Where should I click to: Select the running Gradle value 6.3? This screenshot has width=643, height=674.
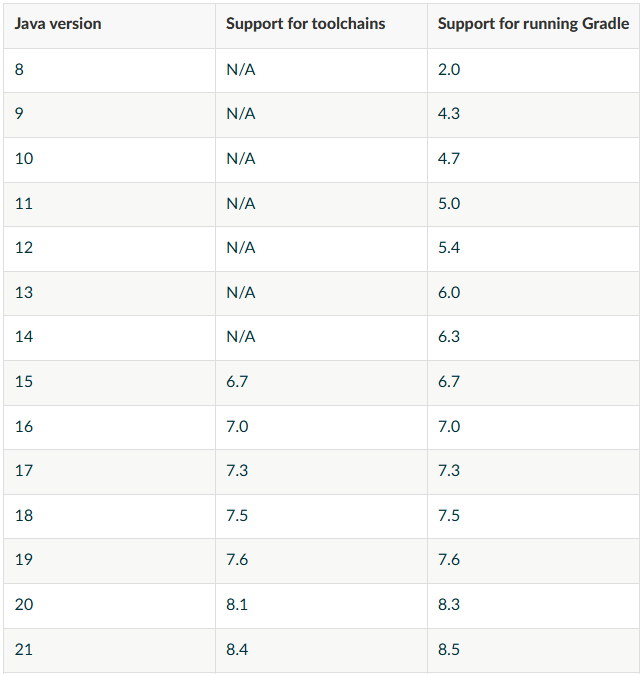449,337
